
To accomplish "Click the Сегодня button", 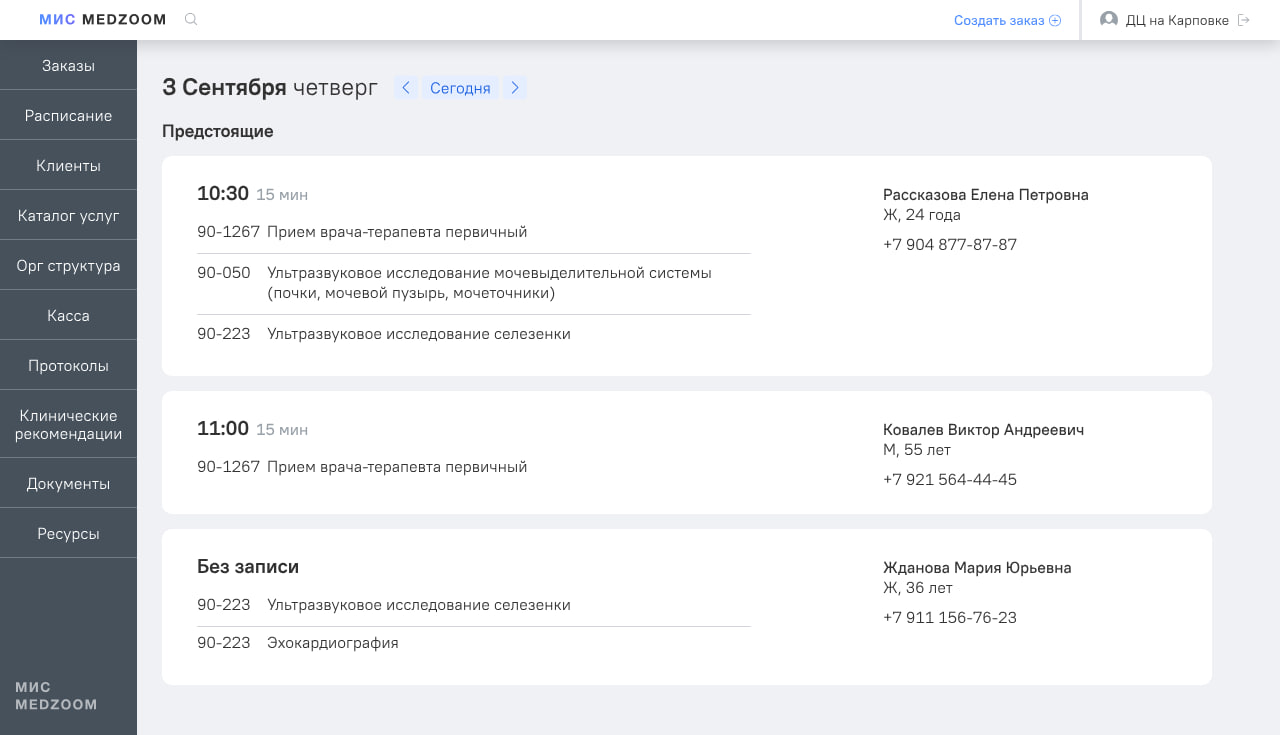I will (x=460, y=88).
